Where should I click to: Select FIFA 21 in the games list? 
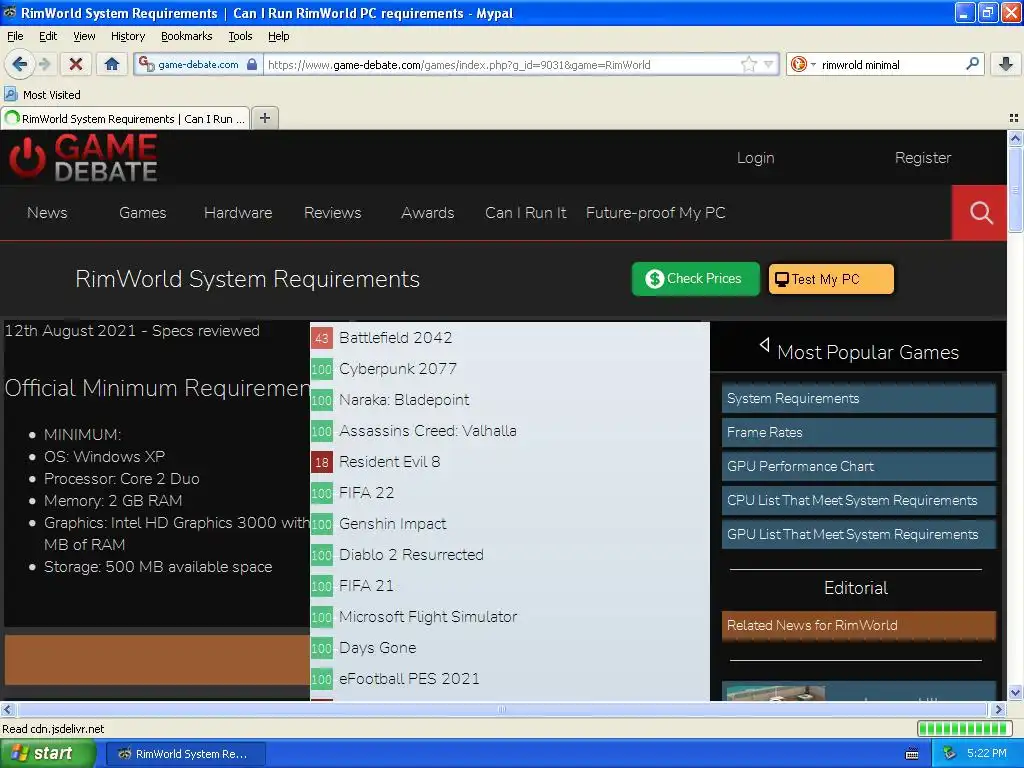click(x=366, y=586)
